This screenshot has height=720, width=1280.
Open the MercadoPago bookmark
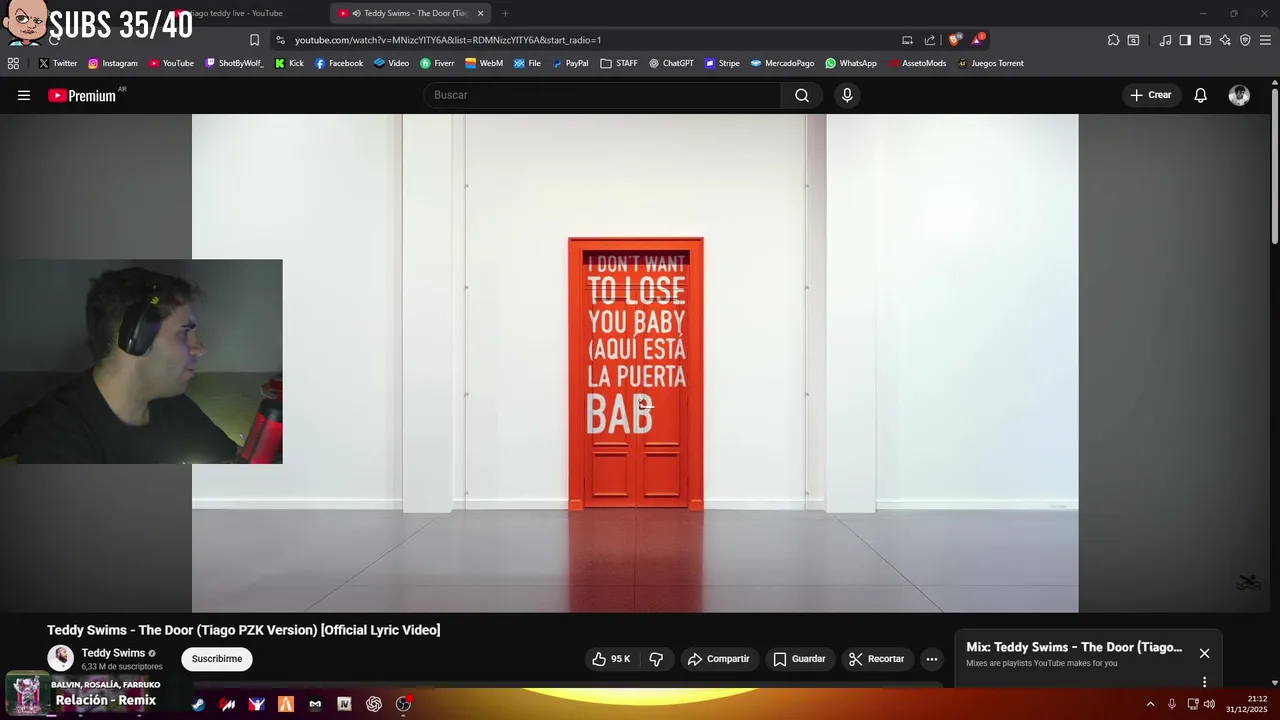click(782, 63)
